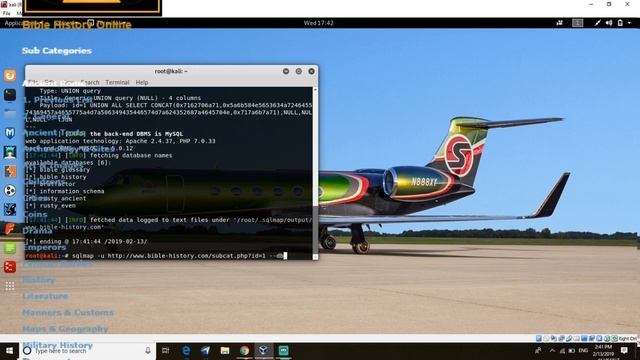Screen dimensions: 640x360
Task: Click VirtualBox USB status icon
Action: [569, 338]
